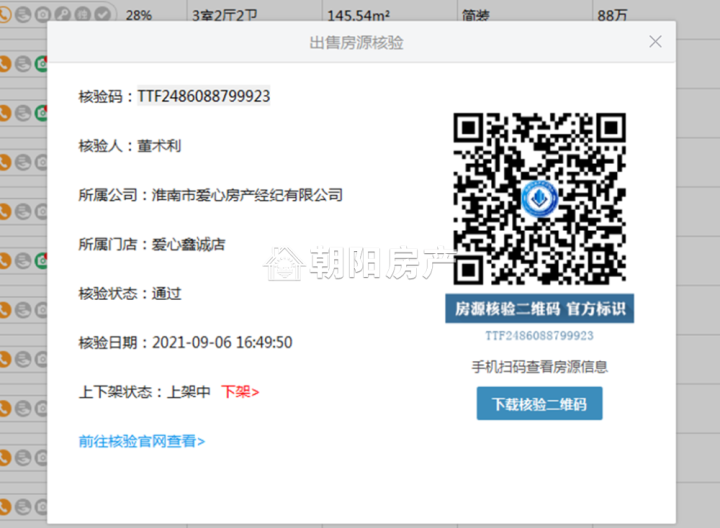The image size is (720, 528).
Task: Click the property verification QR code image
Action: click(x=540, y=198)
